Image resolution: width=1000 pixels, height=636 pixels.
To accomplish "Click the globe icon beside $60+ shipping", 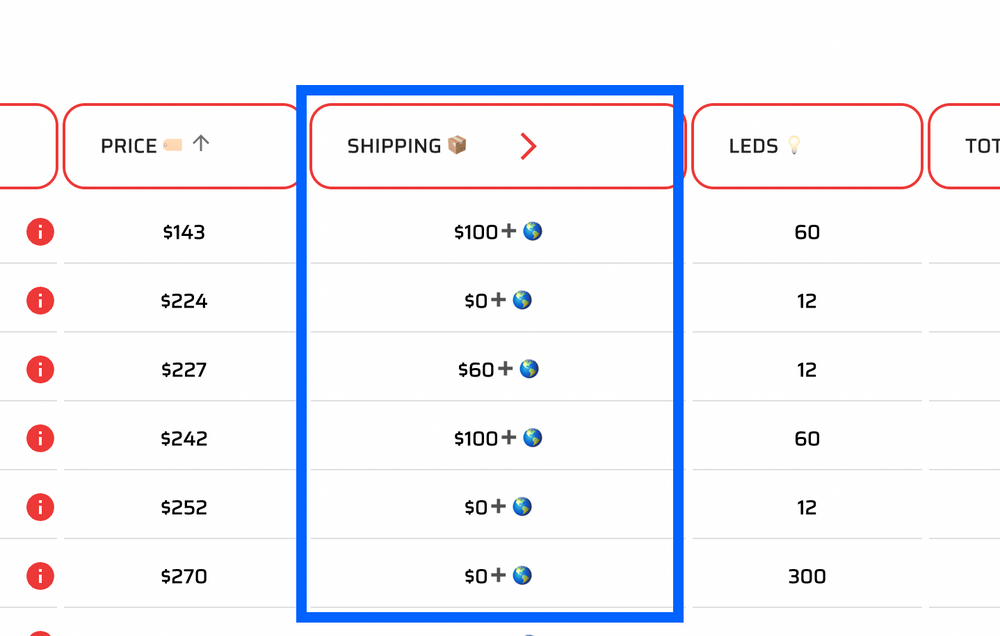I will (529, 369).
